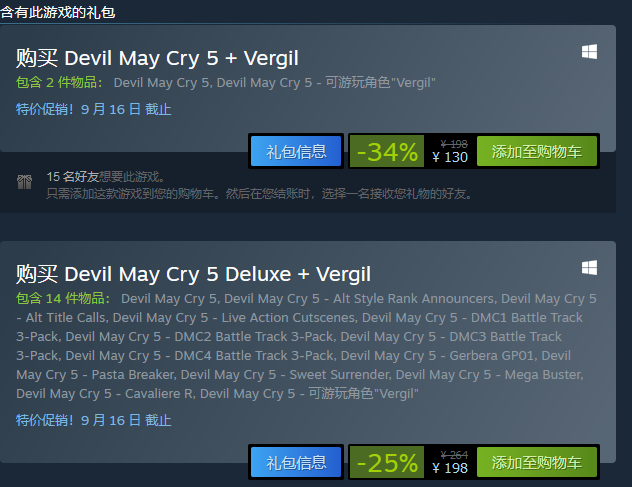
Task: Click the ¥130 discounted price
Action: tap(450, 157)
